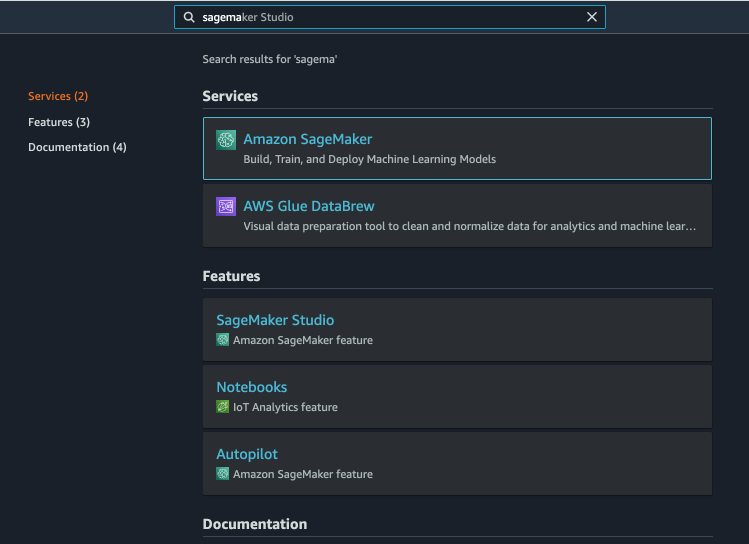The width and height of the screenshot is (749, 544).
Task: Click 'Amazon SageMaker feature' under Autopilot
Action: coord(303,474)
